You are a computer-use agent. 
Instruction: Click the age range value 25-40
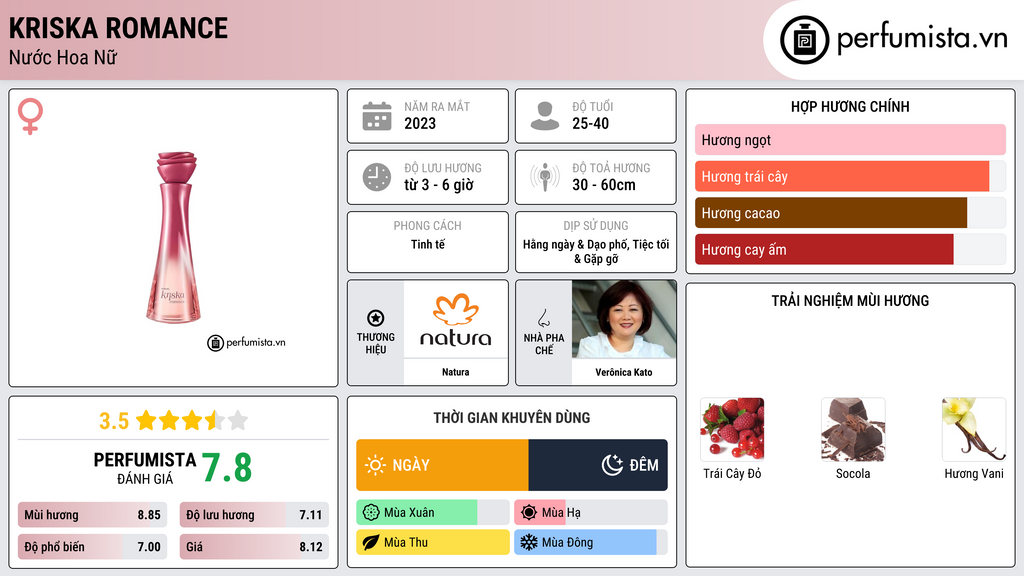click(590, 123)
